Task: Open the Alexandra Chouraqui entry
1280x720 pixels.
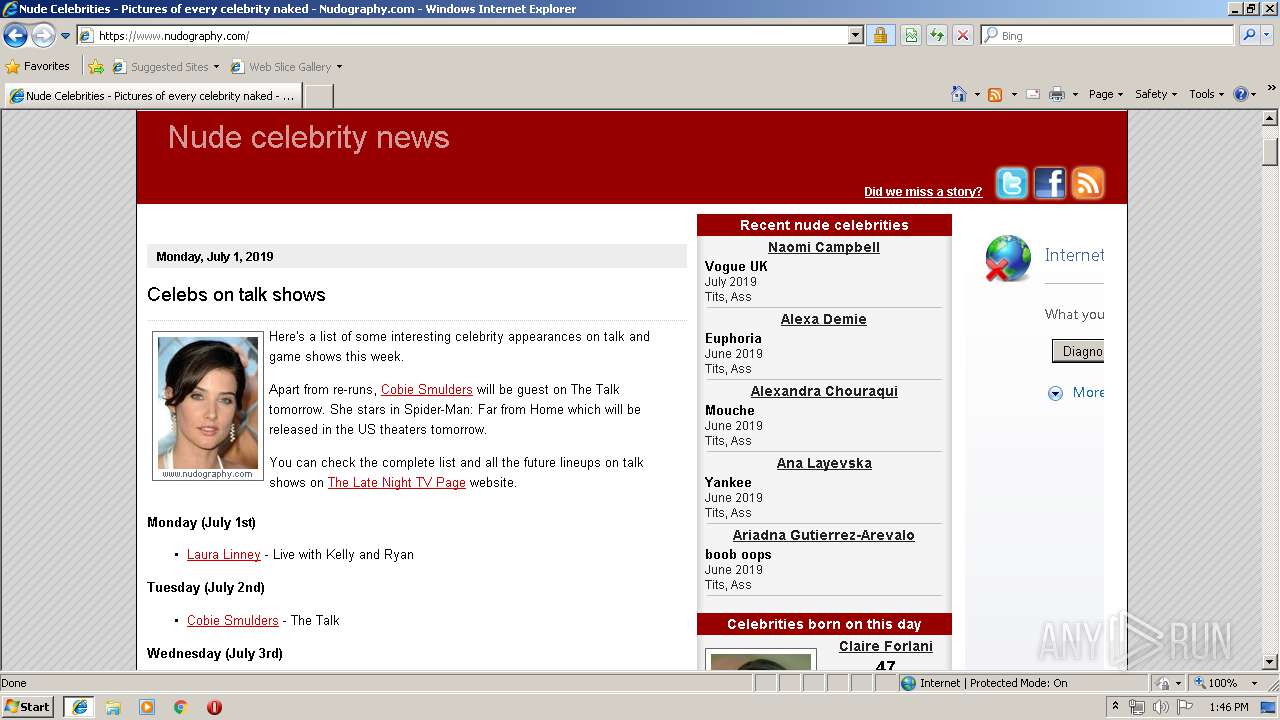Action: (x=824, y=392)
